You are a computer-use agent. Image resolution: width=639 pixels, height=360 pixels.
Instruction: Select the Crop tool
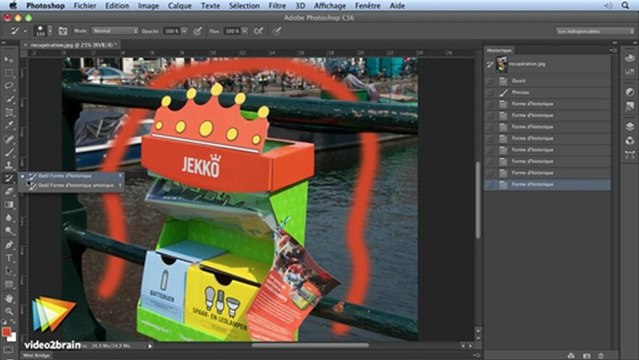pos(9,112)
